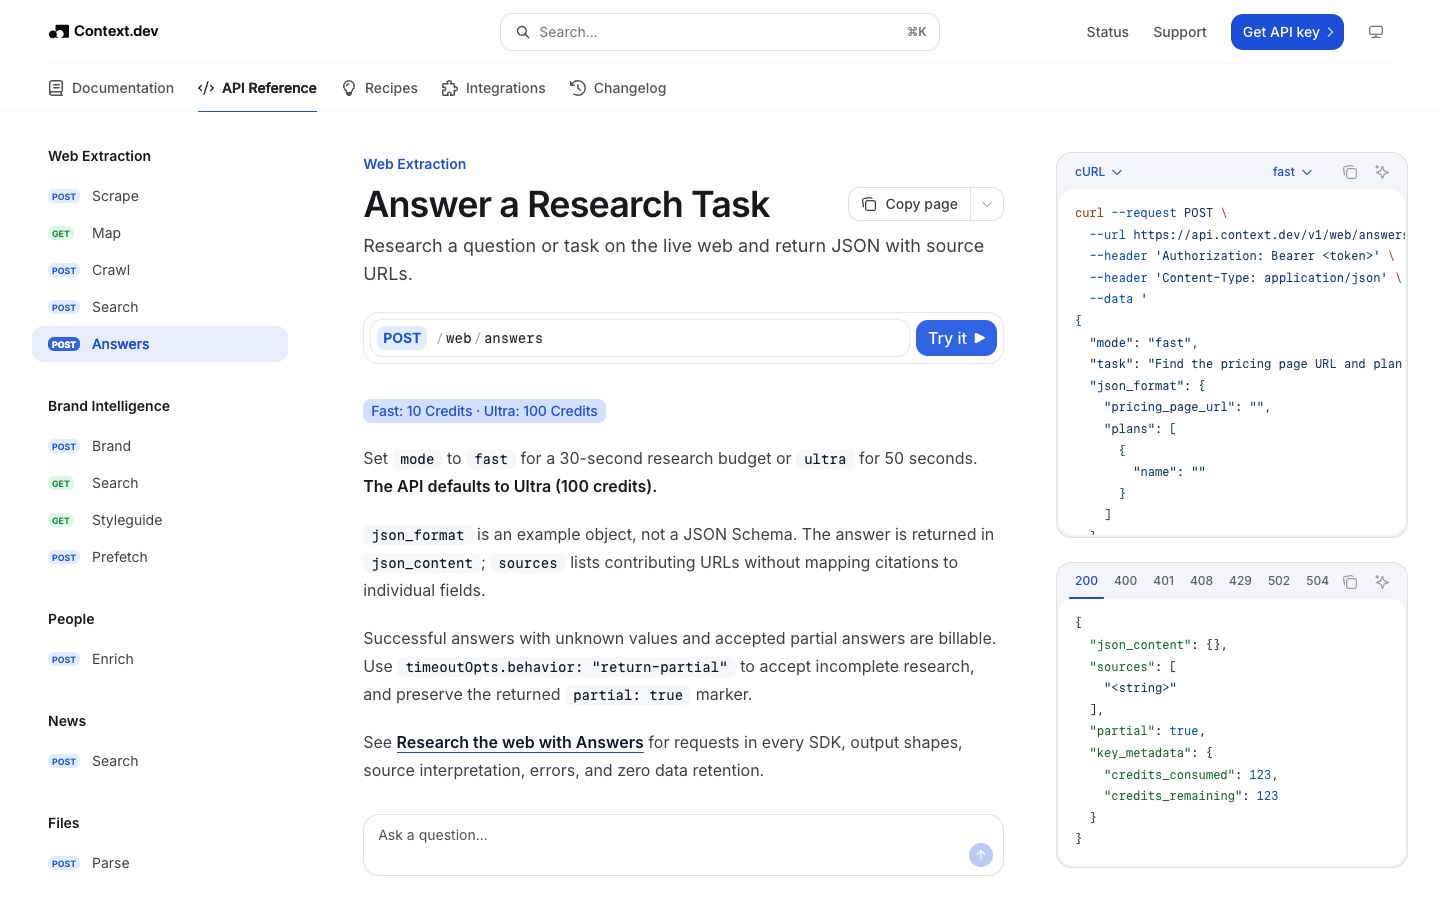Viewport: 1440px width, 900px height.
Task: Click the Integrations puzzle icon
Action: 450,88
